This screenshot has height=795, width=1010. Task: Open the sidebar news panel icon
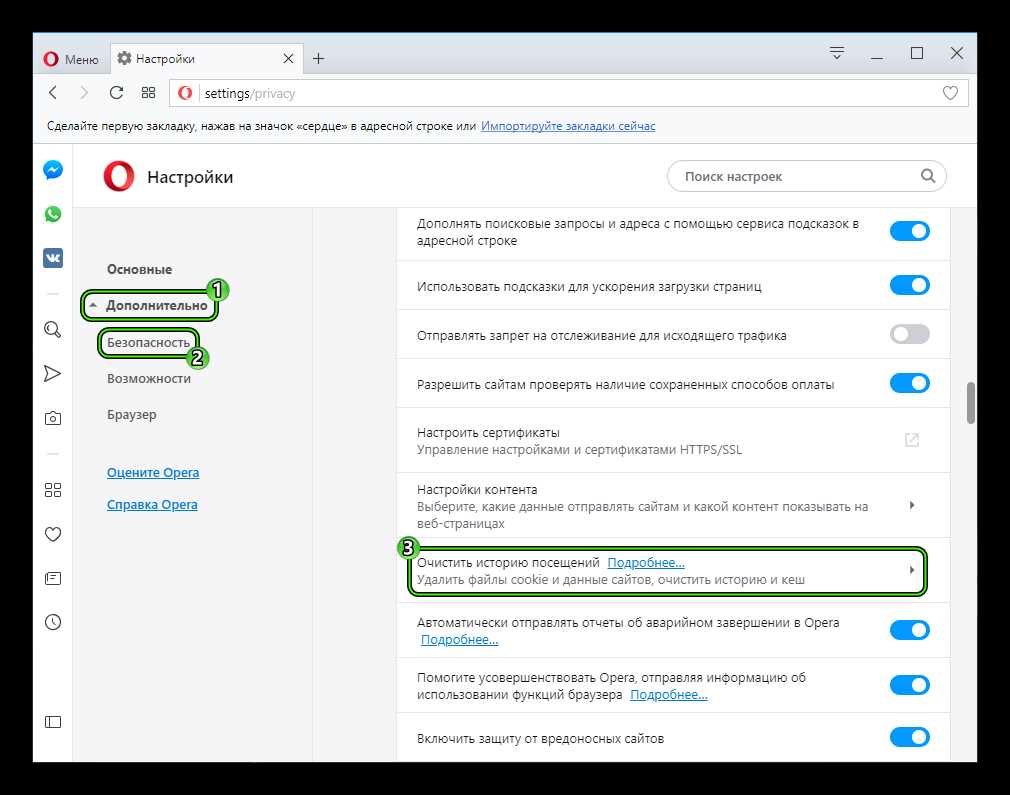click(x=53, y=579)
